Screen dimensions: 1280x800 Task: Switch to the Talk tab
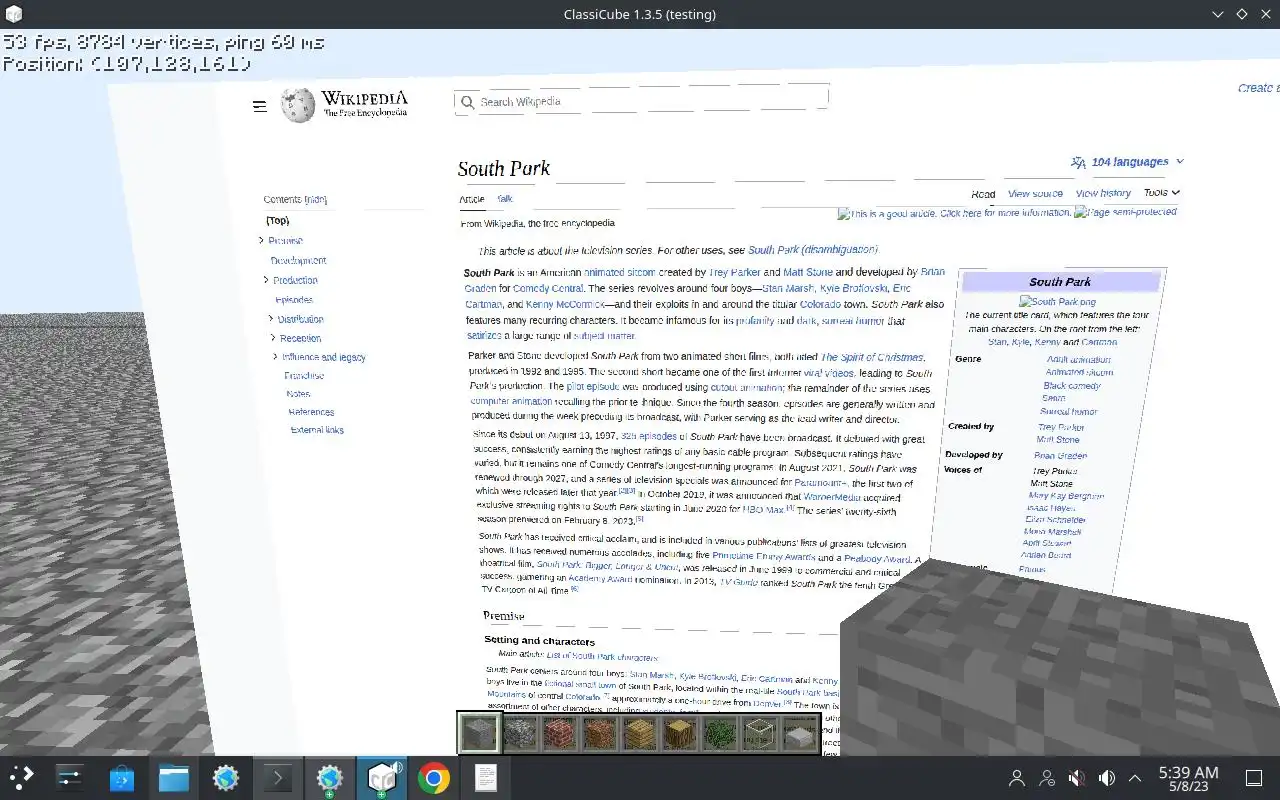point(504,199)
